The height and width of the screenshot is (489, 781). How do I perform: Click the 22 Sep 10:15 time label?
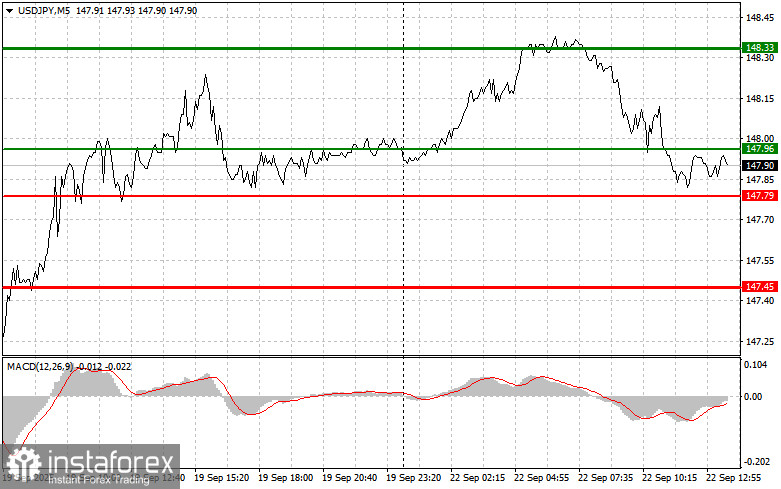pyautogui.click(x=669, y=478)
